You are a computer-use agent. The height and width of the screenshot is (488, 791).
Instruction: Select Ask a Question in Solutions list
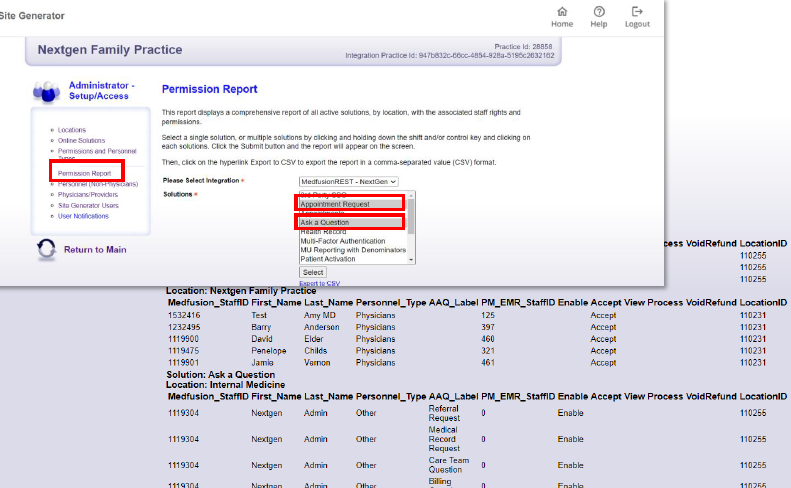pos(353,223)
